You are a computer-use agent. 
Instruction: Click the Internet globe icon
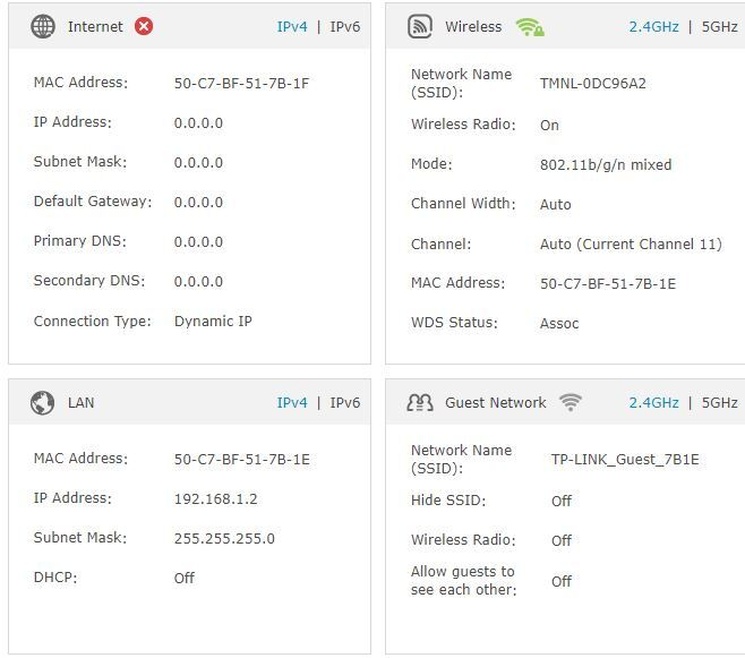coord(43,27)
